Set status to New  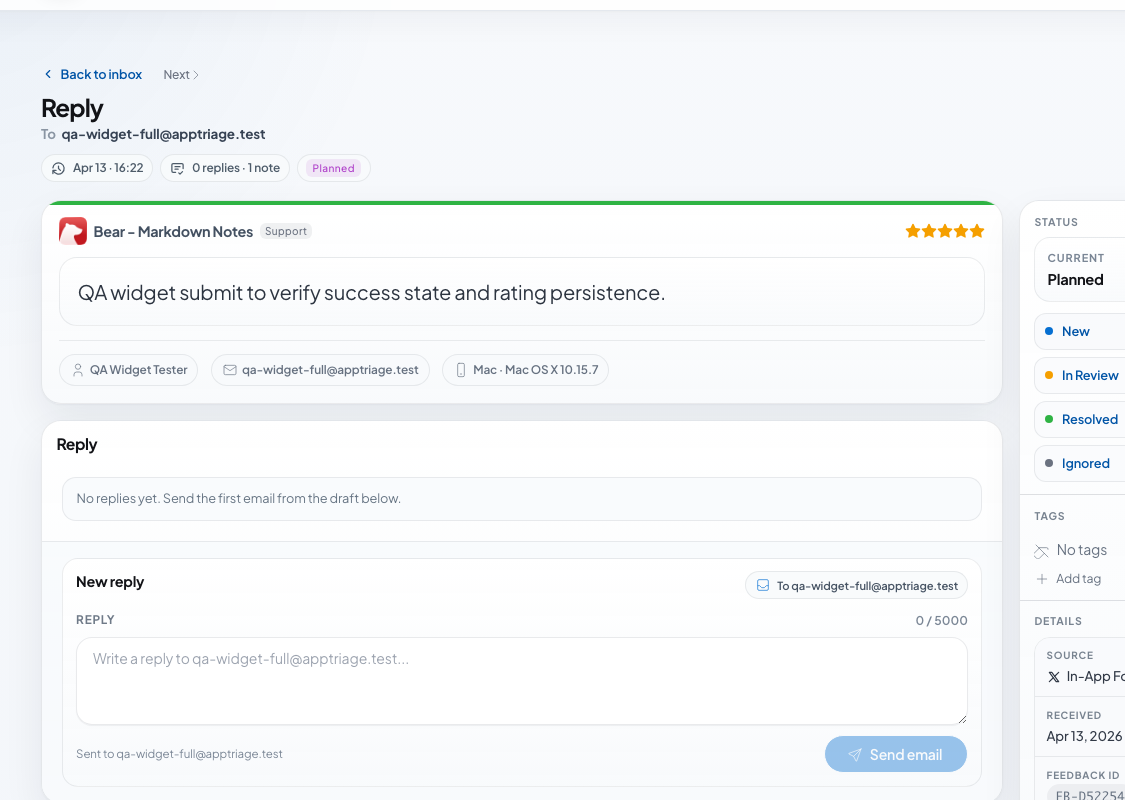point(1080,331)
